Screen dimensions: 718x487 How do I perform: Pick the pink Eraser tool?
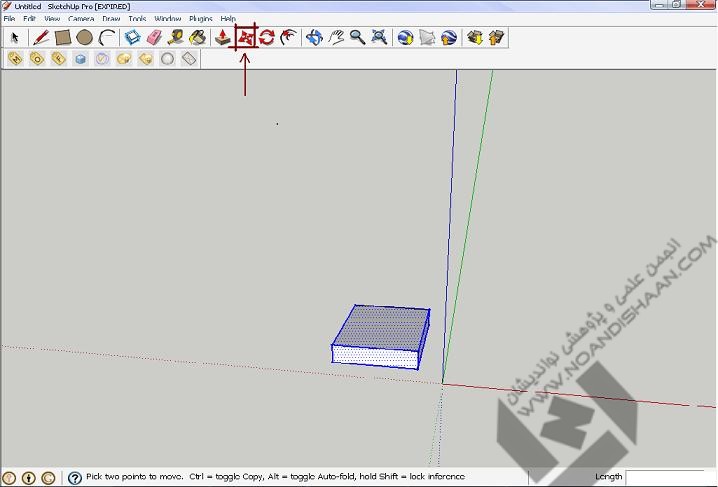click(x=154, y=38)
